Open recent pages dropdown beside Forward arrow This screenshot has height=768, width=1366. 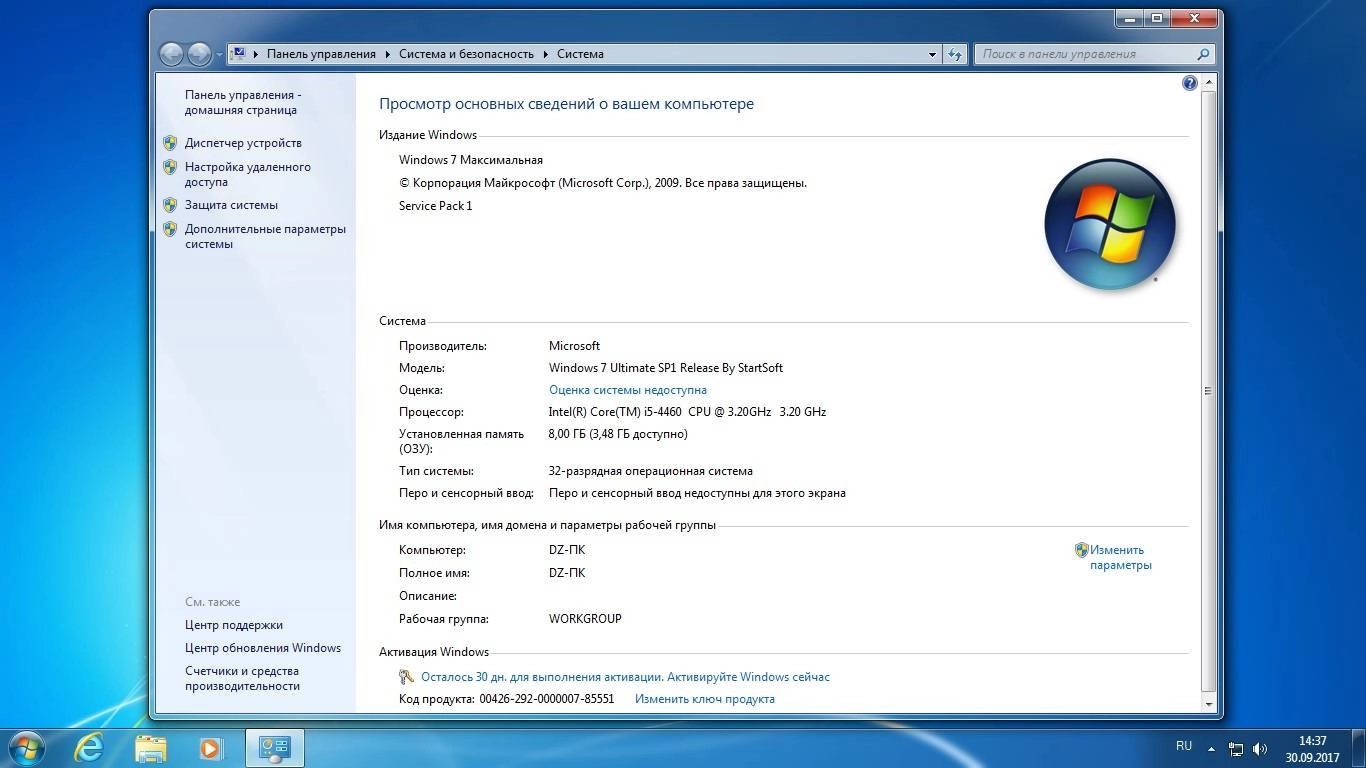coord(219,55)
